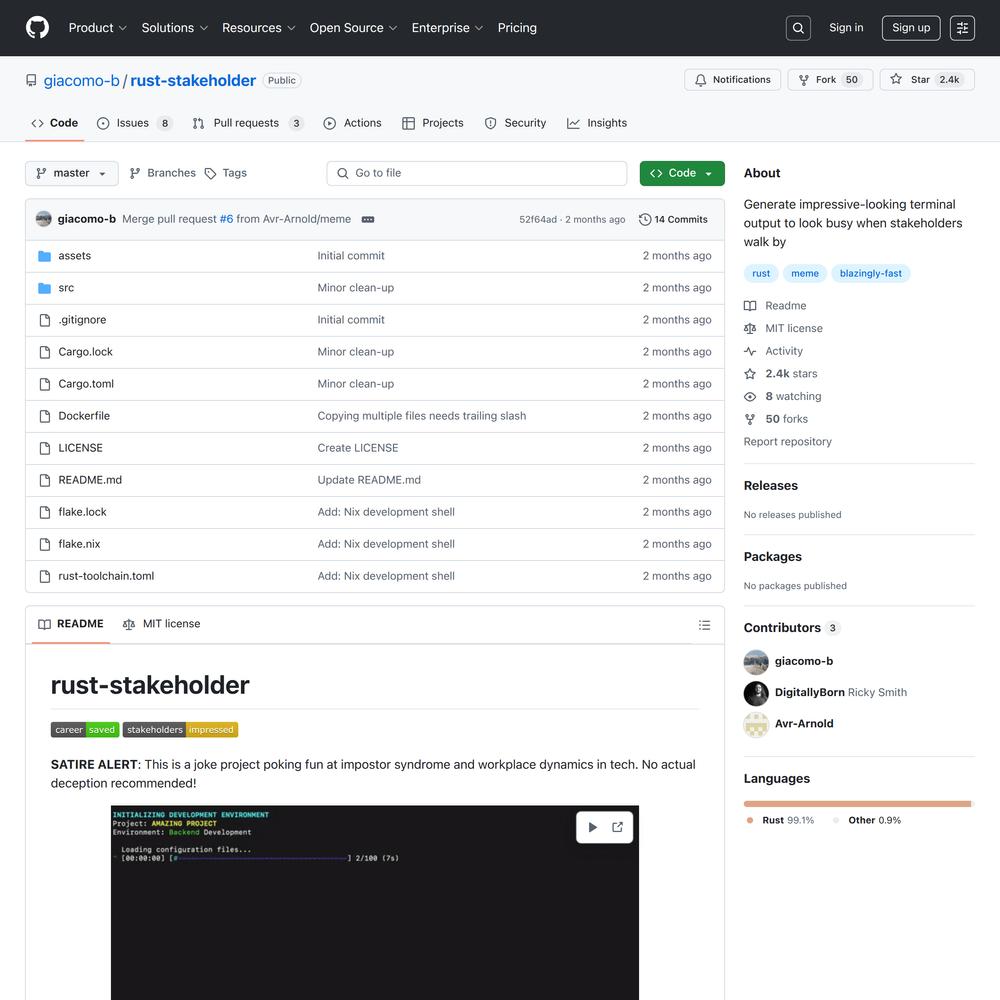
Task: Open rust-toolchain.toml file
Action: click(106, 576)
